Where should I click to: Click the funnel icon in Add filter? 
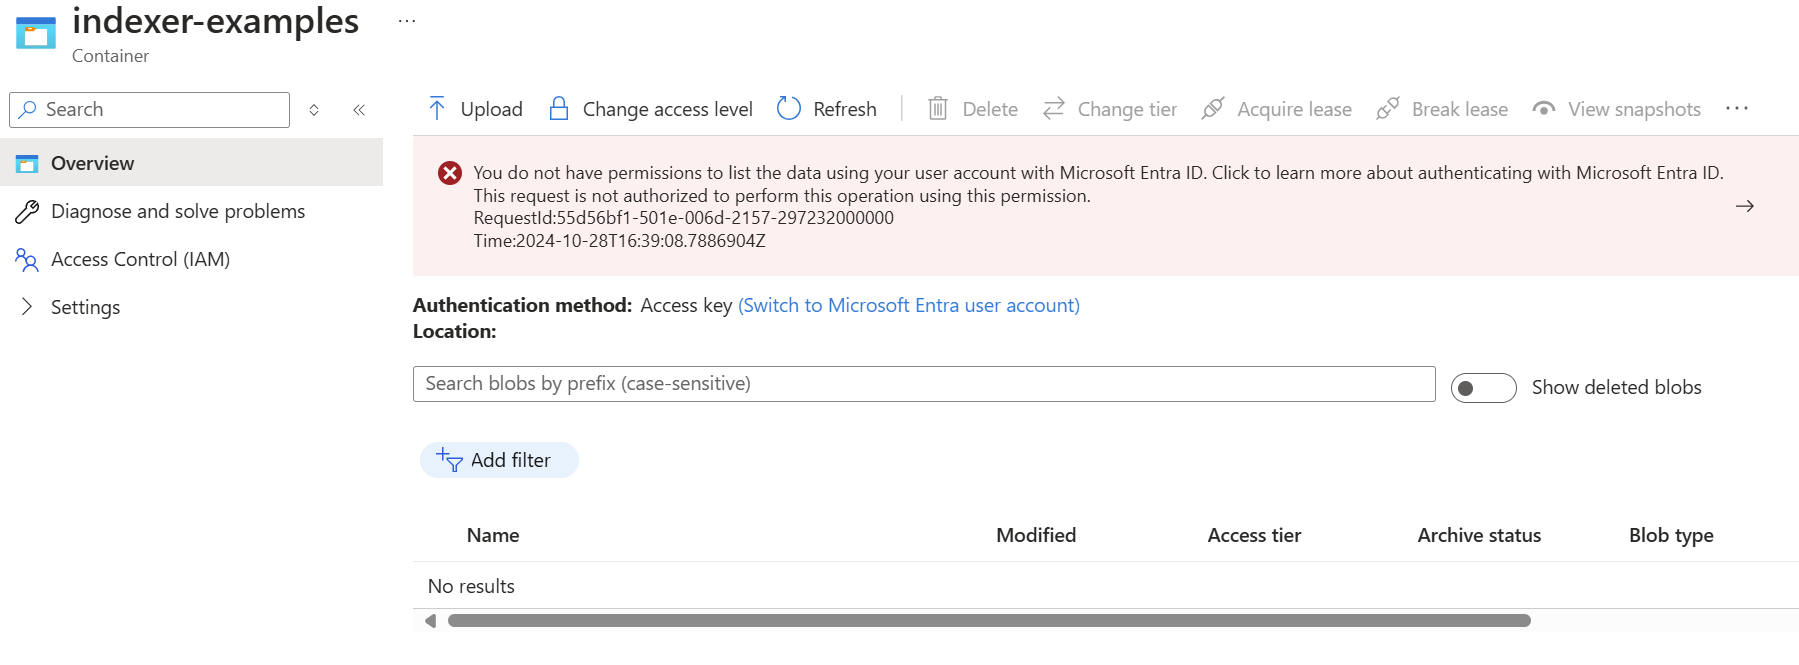(450, 460)
